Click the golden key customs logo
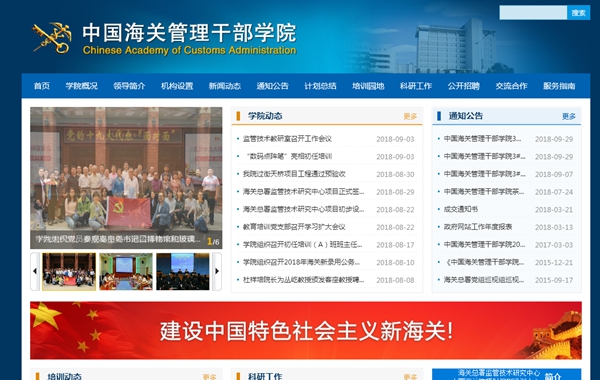The image size is (600, 380). 52,38
